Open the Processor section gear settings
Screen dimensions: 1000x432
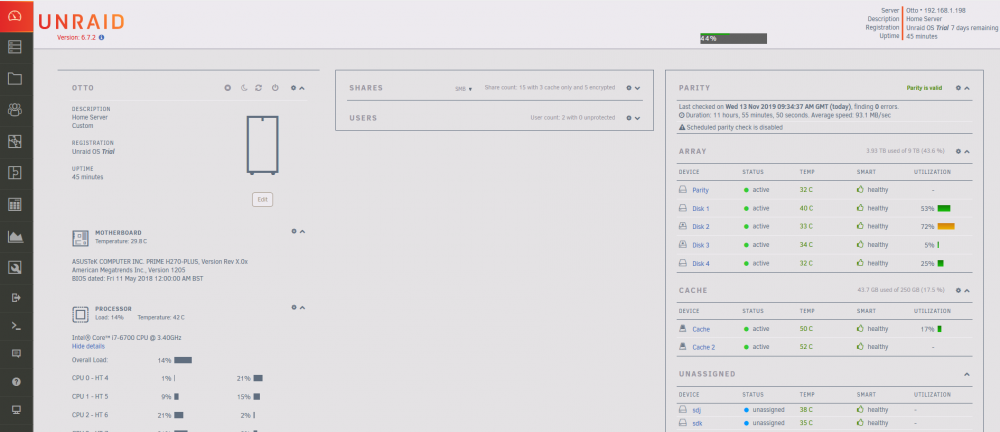(294, 307)
